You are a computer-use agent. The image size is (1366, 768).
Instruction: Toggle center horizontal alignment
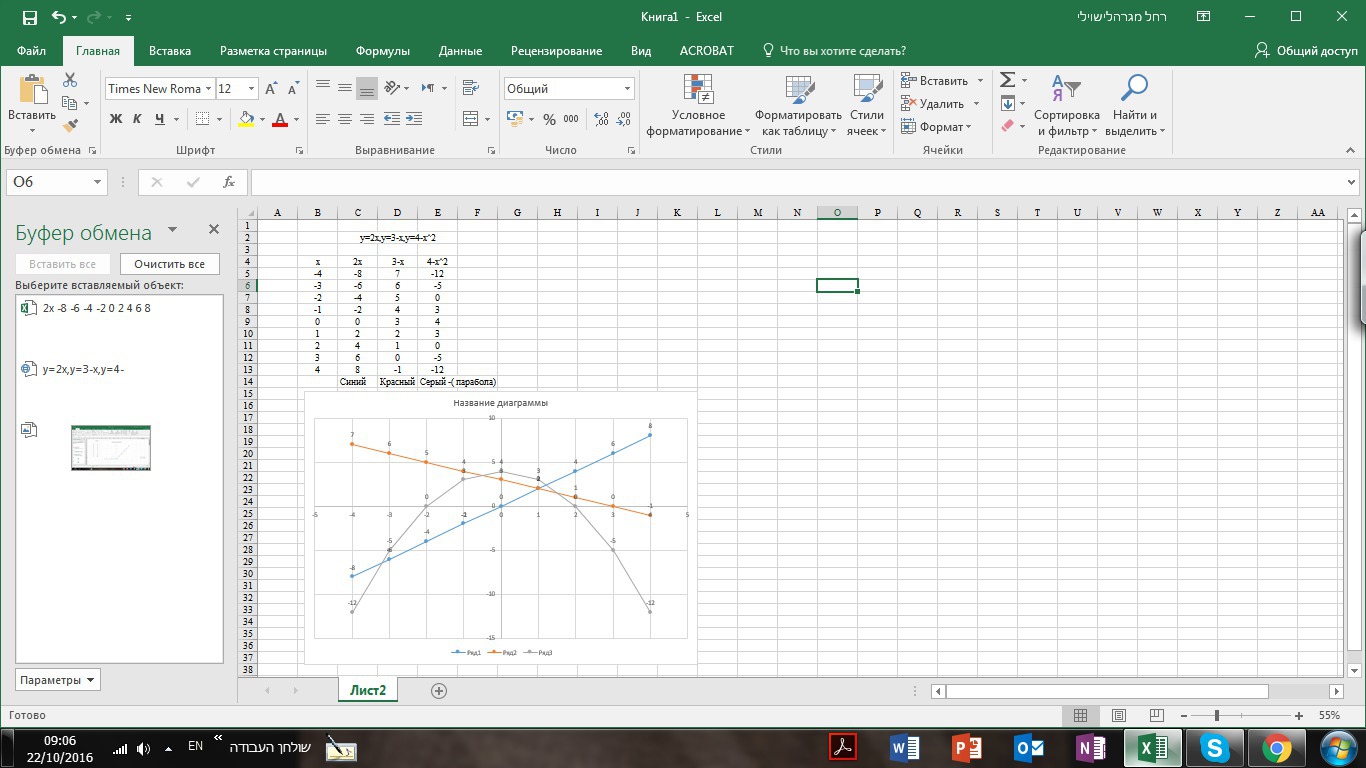345,119
